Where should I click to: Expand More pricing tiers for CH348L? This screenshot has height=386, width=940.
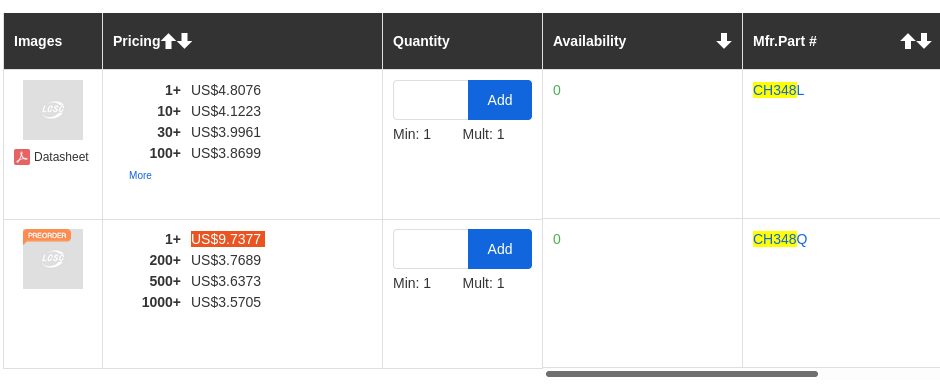tap(140, 175)
